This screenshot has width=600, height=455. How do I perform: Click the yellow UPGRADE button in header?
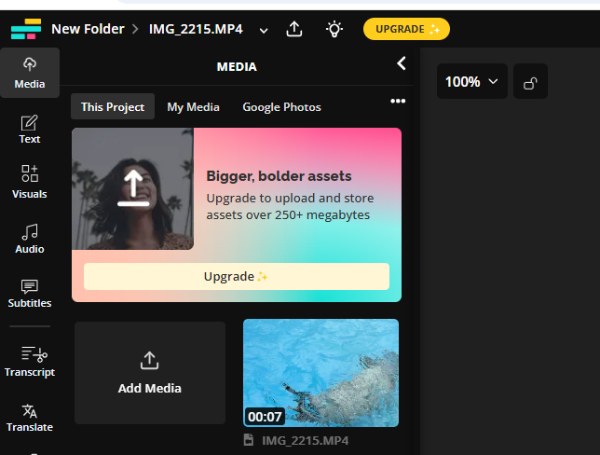click(406, 29)
